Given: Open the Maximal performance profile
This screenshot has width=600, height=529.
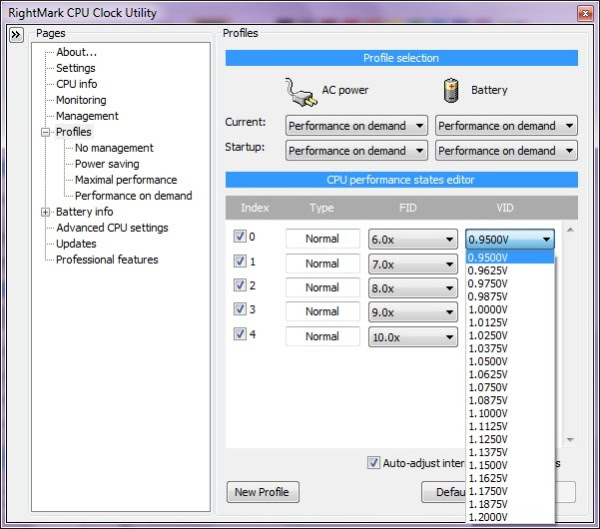Looking at the screenshot, I should 126,180.
